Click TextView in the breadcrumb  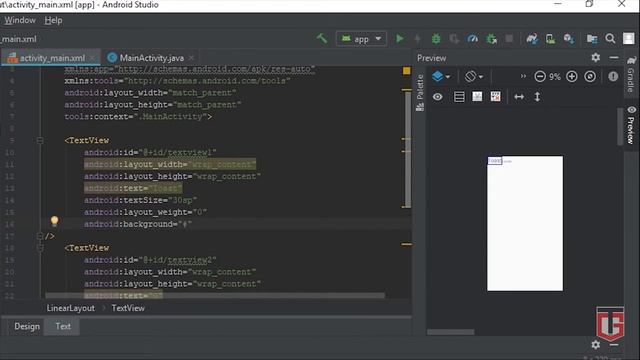coord(128,308)
